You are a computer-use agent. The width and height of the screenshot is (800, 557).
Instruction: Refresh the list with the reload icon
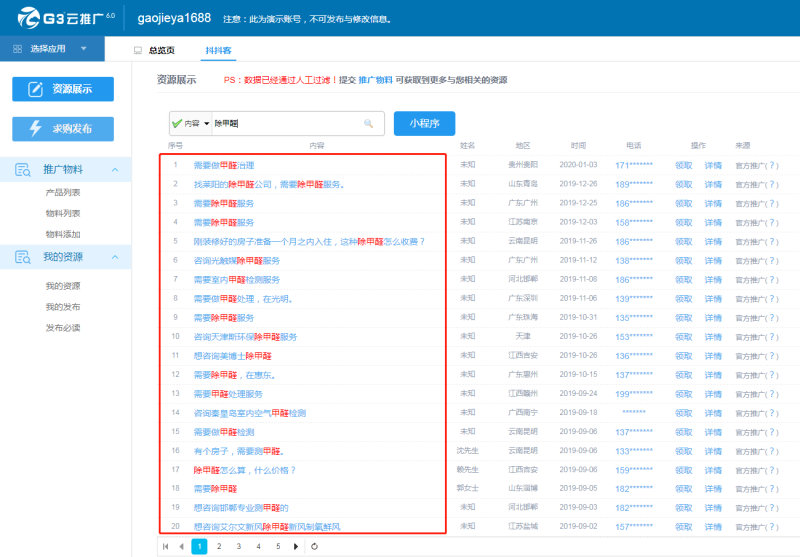(x=314, y=546)
